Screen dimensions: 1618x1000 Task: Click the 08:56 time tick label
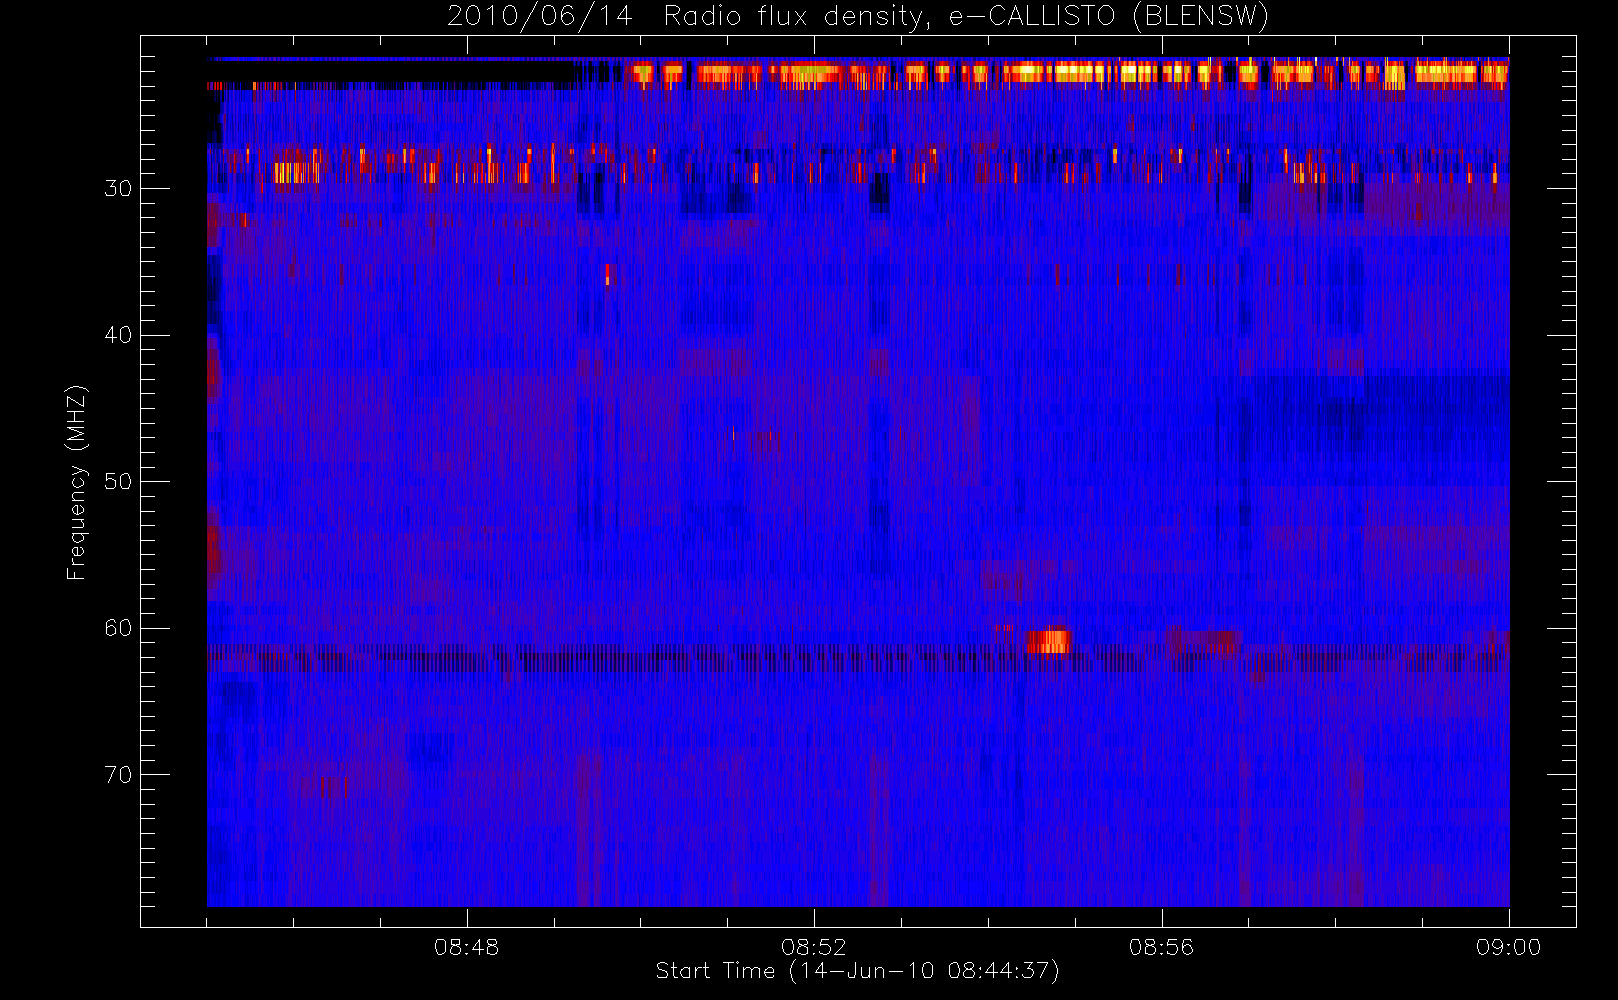[1161, 947]
